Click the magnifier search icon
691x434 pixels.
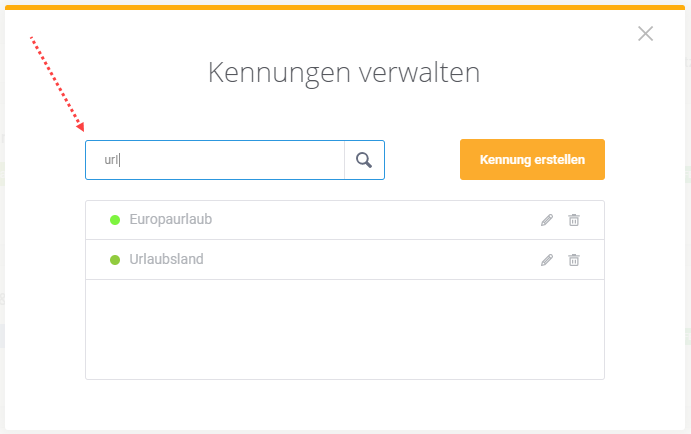364,160
